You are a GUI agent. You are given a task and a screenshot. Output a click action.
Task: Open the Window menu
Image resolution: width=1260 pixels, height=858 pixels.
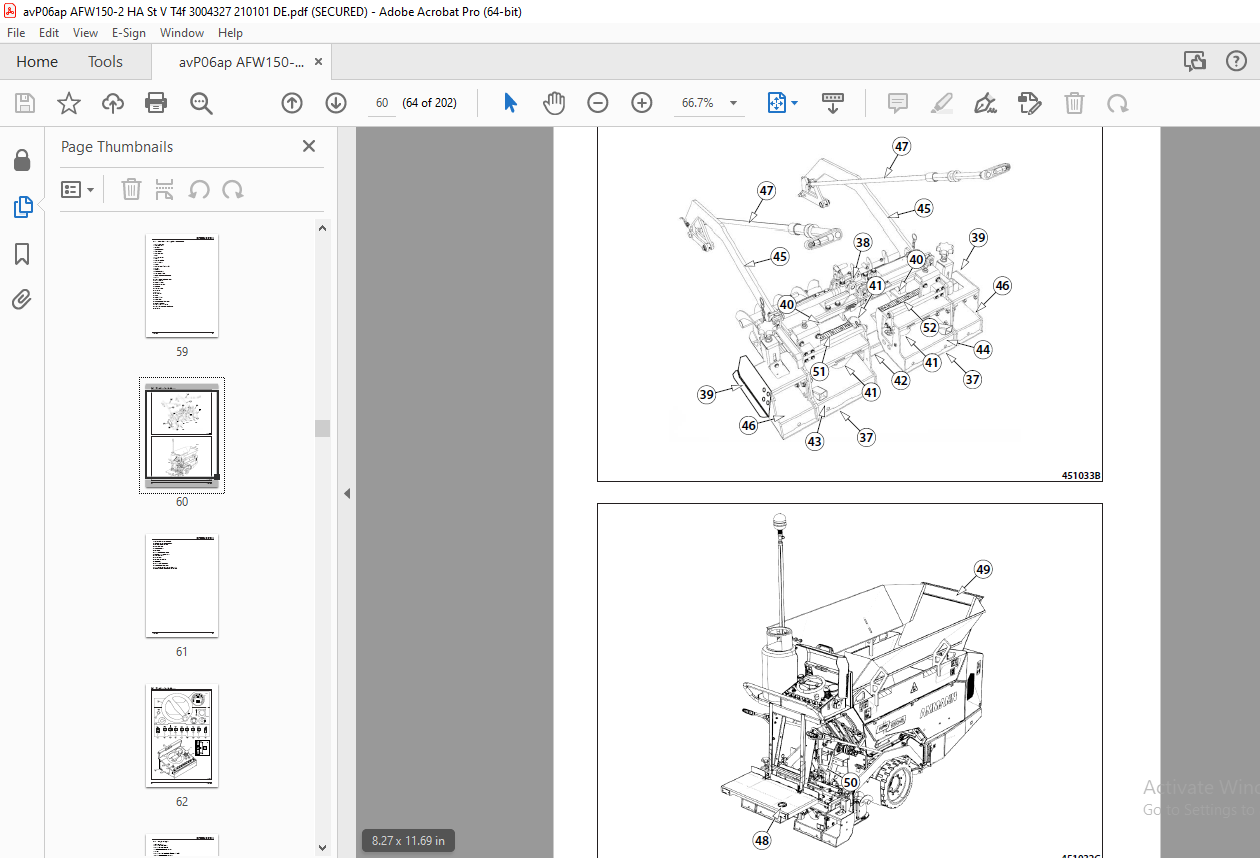182,33
